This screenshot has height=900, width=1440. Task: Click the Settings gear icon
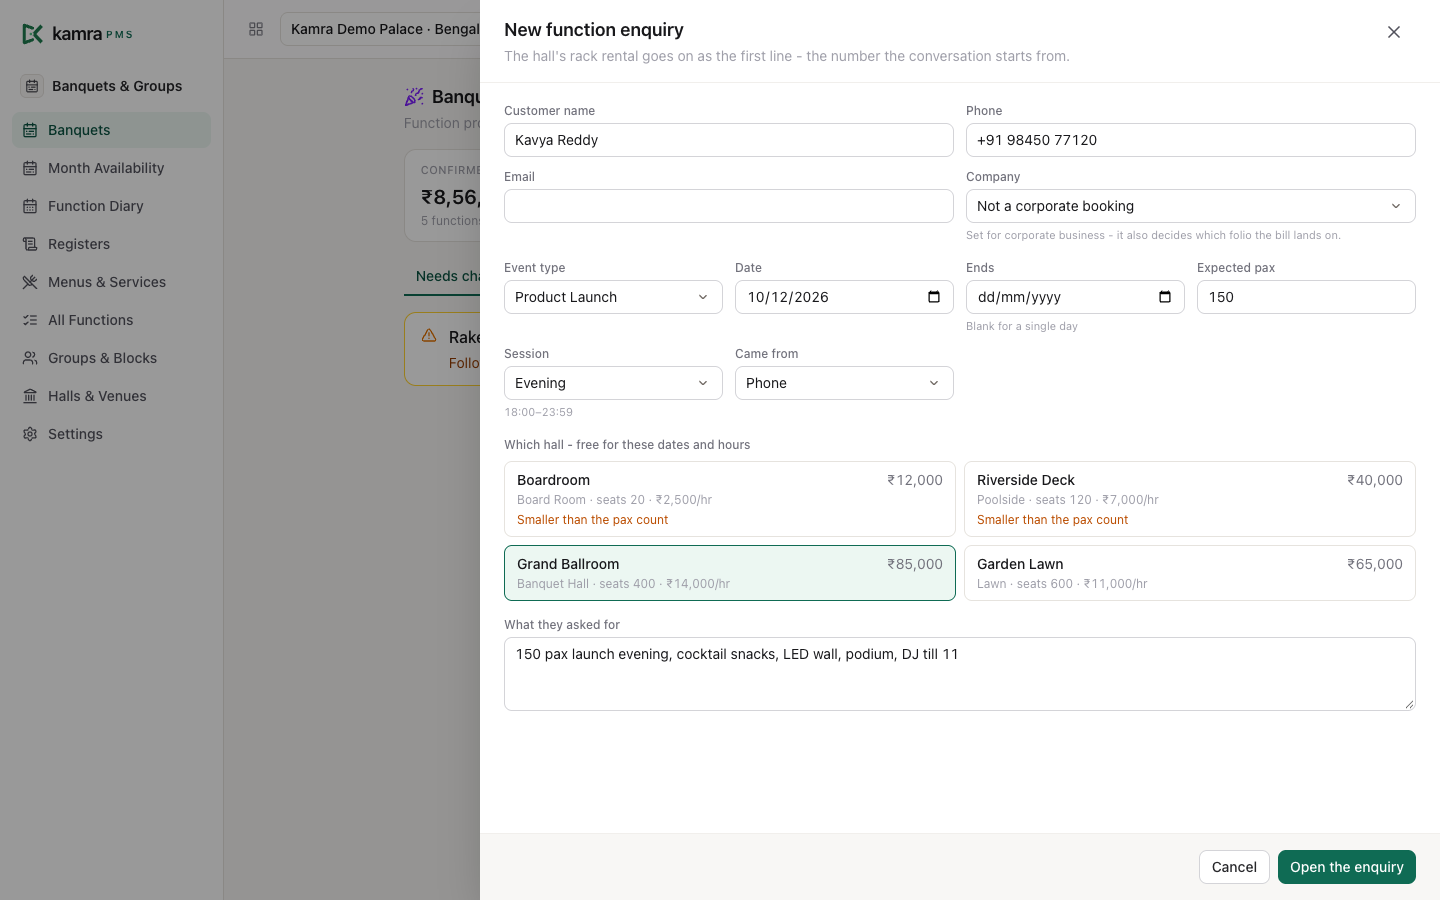click(30, 434)
